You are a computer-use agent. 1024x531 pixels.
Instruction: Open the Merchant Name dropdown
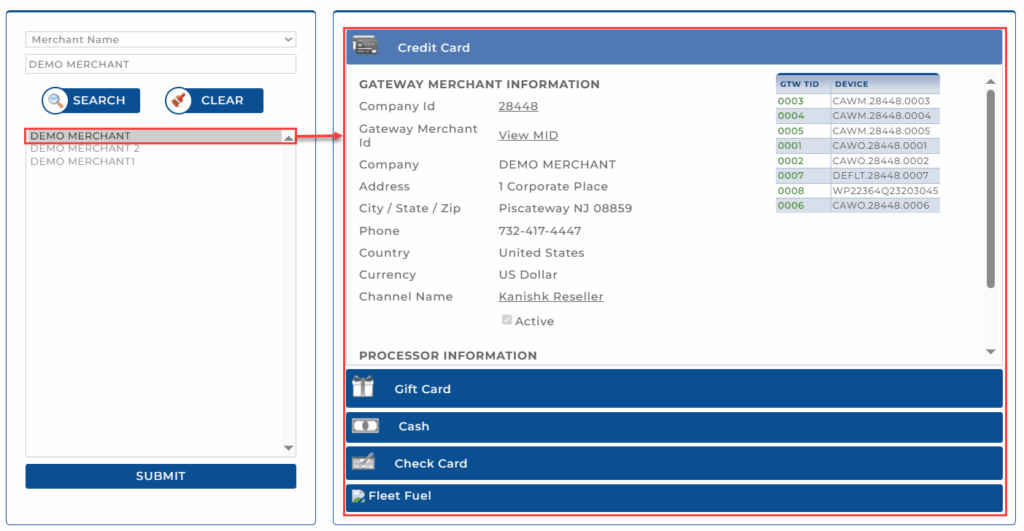(160, 40)
